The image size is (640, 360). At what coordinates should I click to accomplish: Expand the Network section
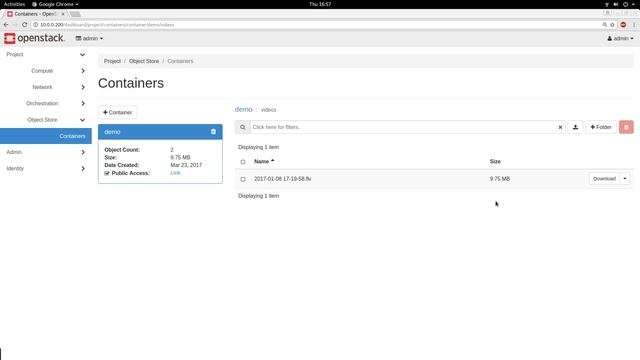[x=46, y=87]
